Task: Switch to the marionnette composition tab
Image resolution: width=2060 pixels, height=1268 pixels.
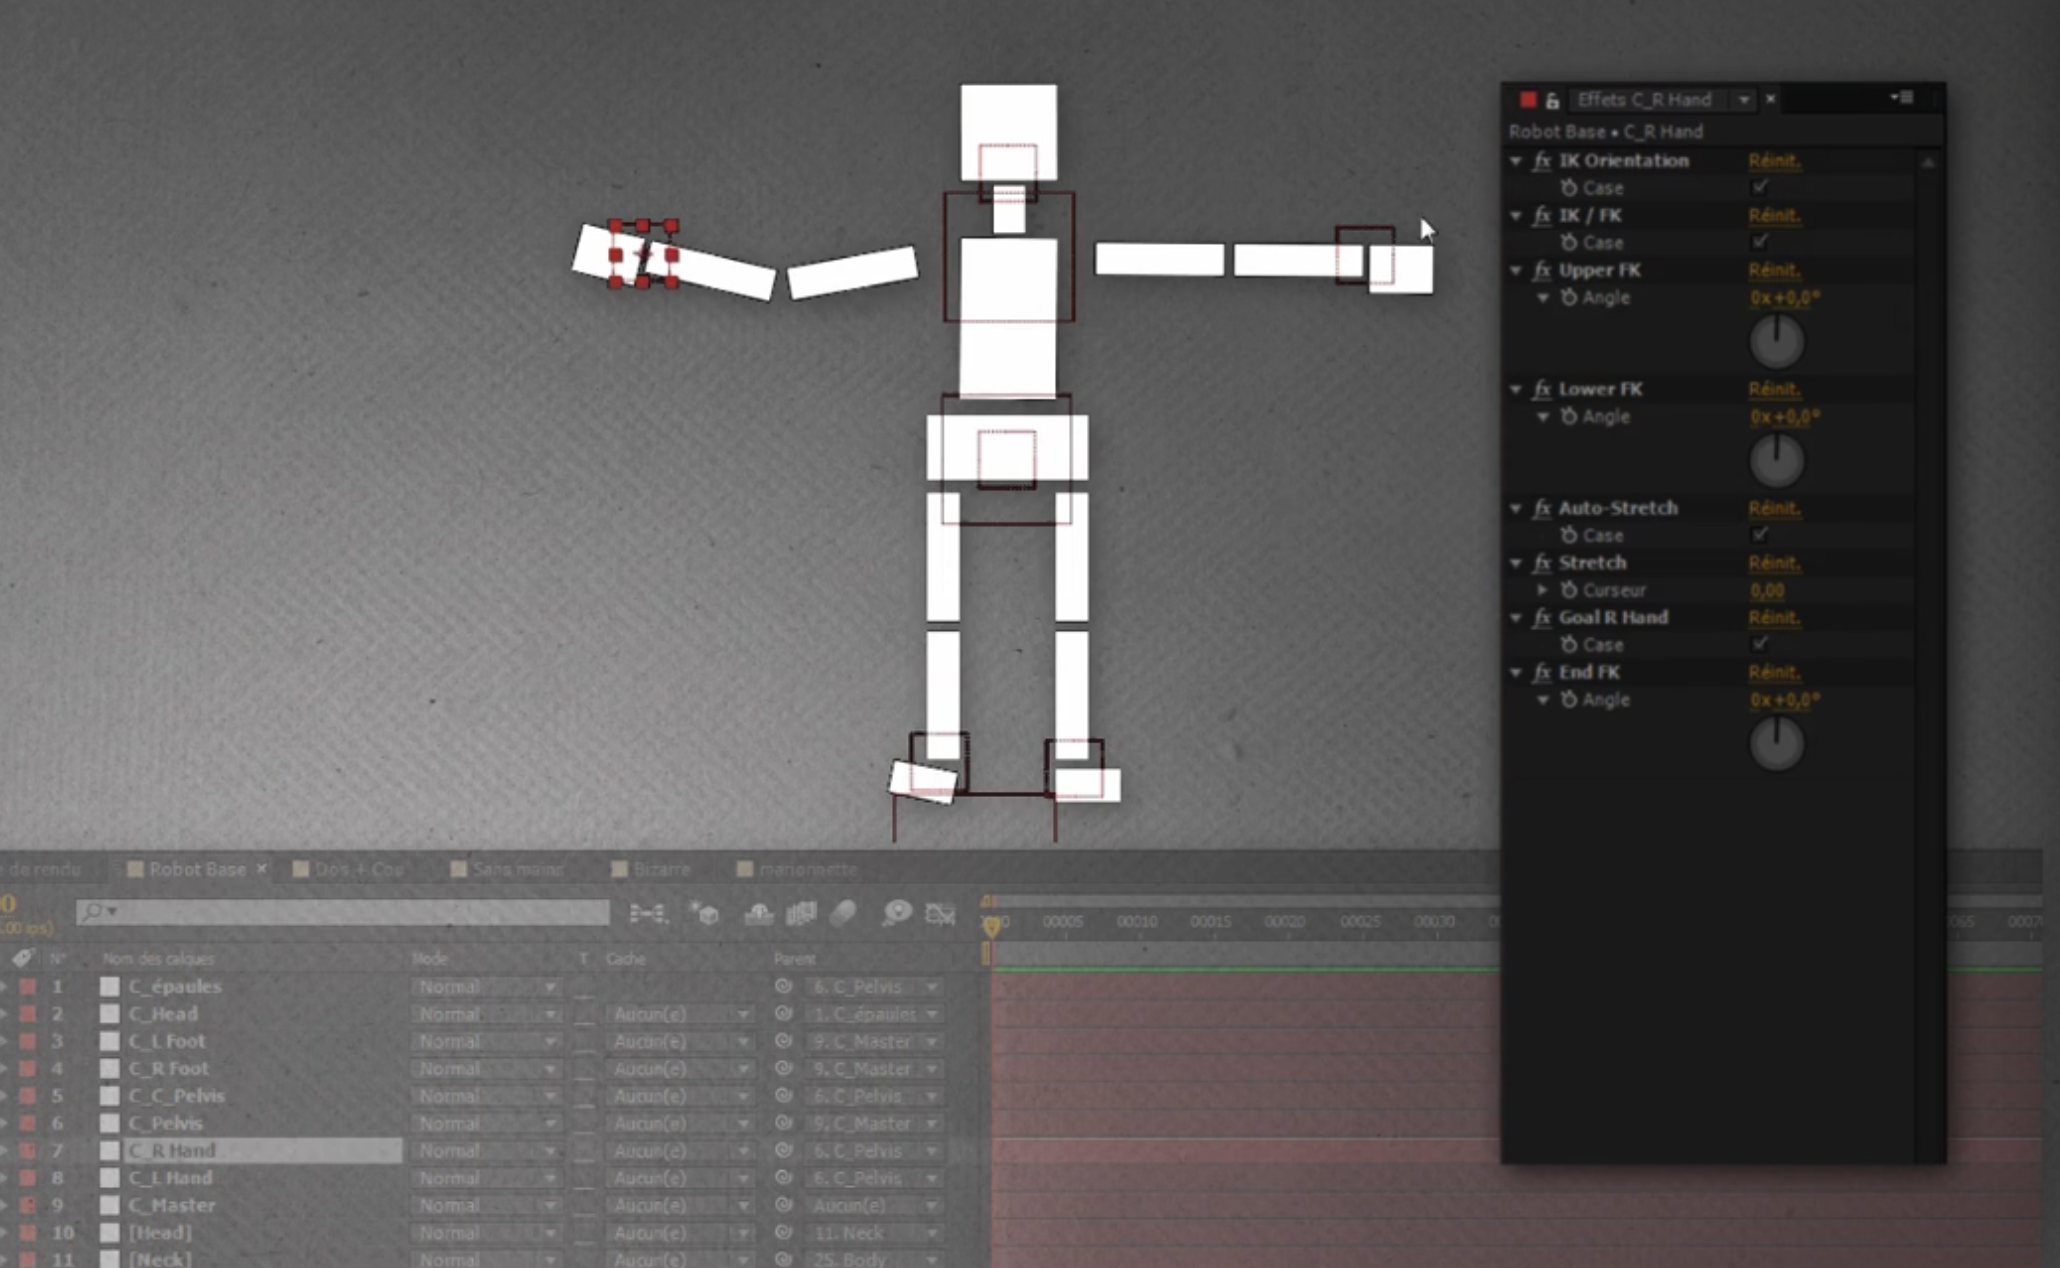Action: point(806,869)
